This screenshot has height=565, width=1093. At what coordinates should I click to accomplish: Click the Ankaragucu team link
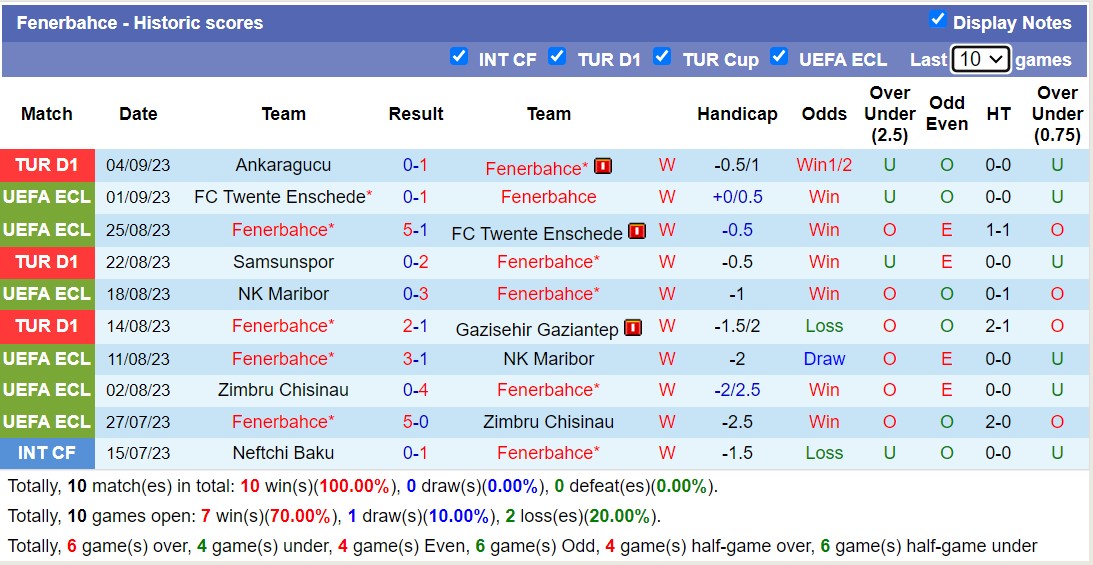[283, 165]
